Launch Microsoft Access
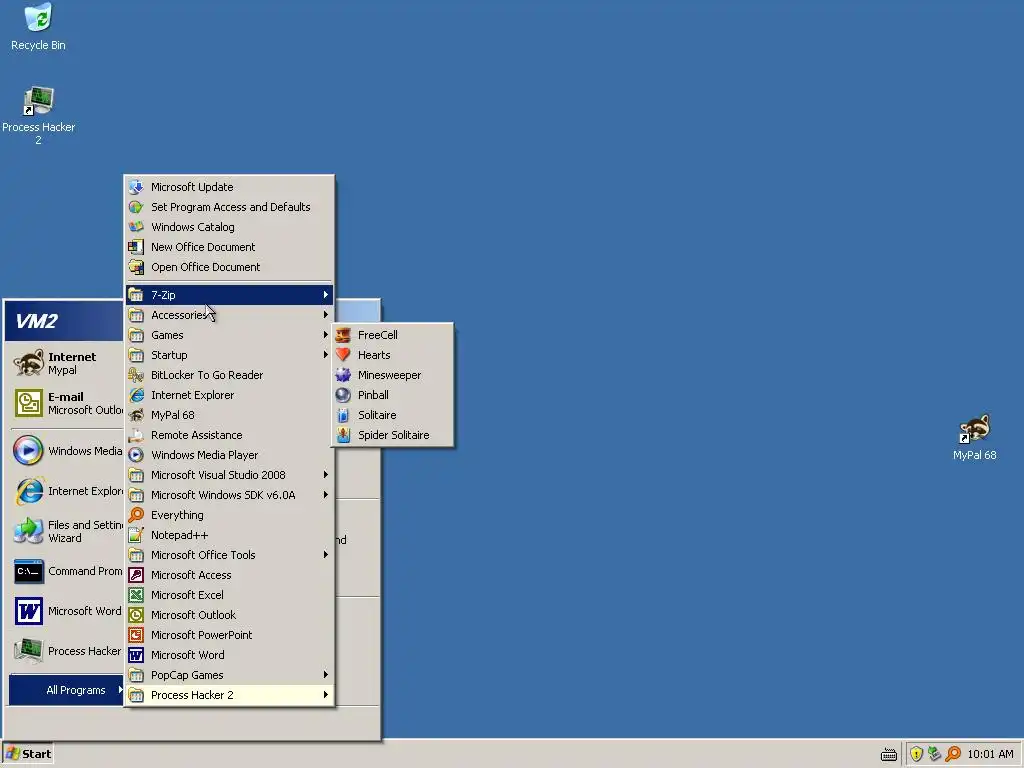Screen dimensions: 1024x768 [229, 575]
